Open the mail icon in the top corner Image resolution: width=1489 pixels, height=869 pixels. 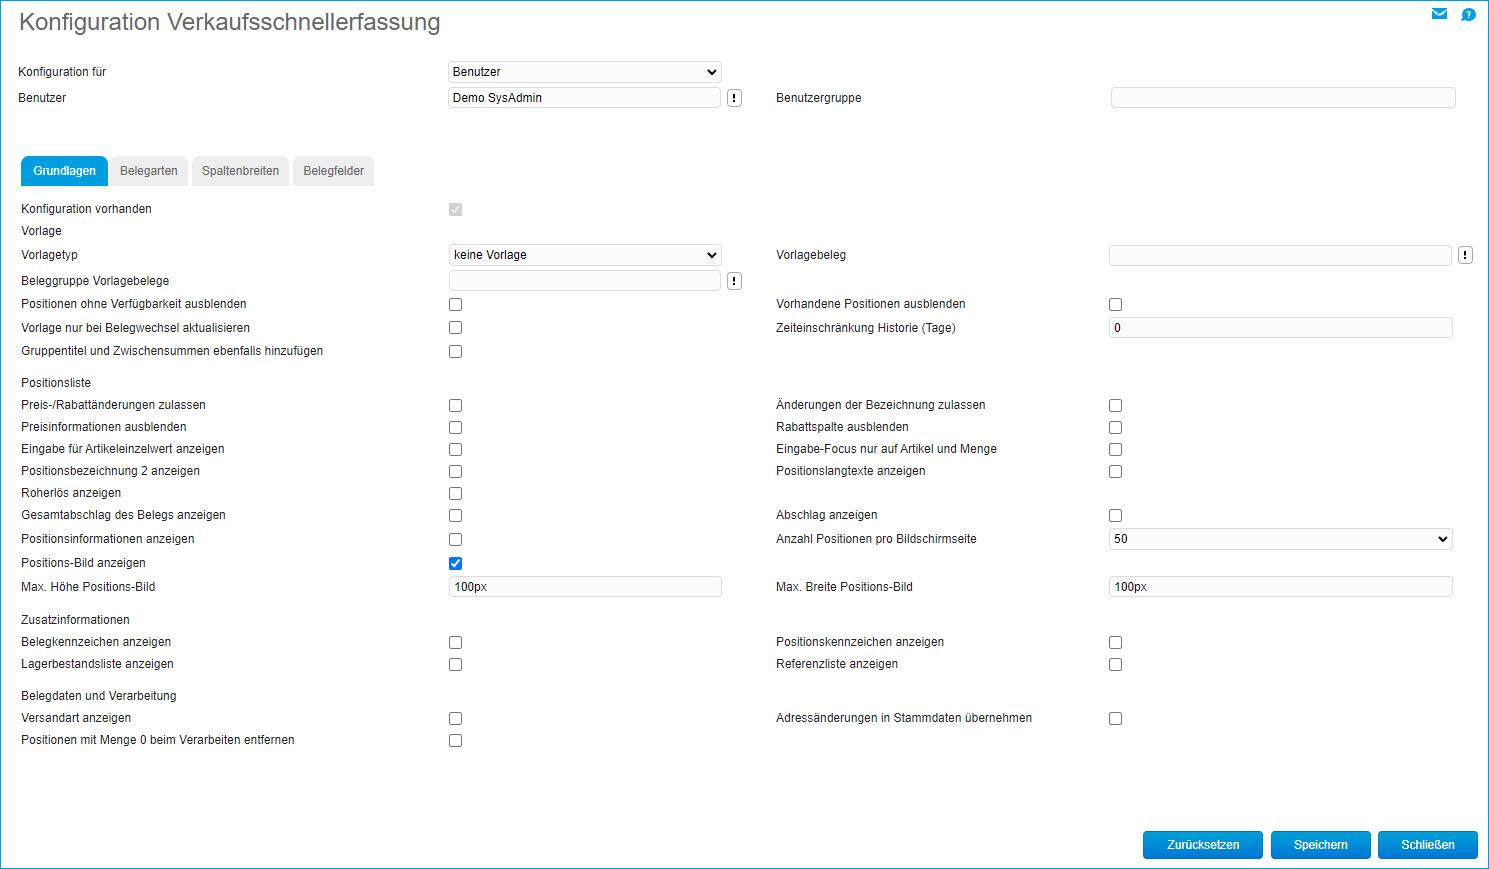1439,14
